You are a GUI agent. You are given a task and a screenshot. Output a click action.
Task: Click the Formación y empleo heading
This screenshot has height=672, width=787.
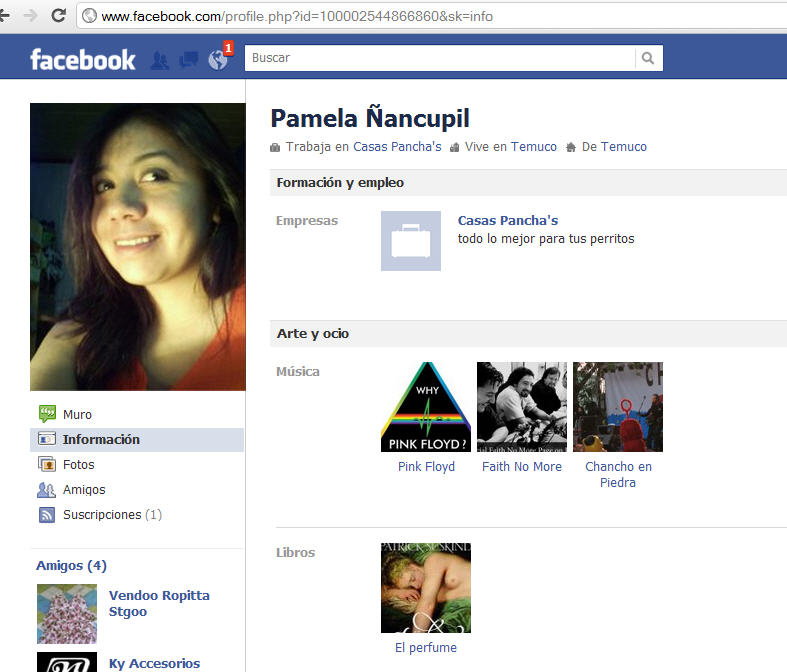(340, 183)
